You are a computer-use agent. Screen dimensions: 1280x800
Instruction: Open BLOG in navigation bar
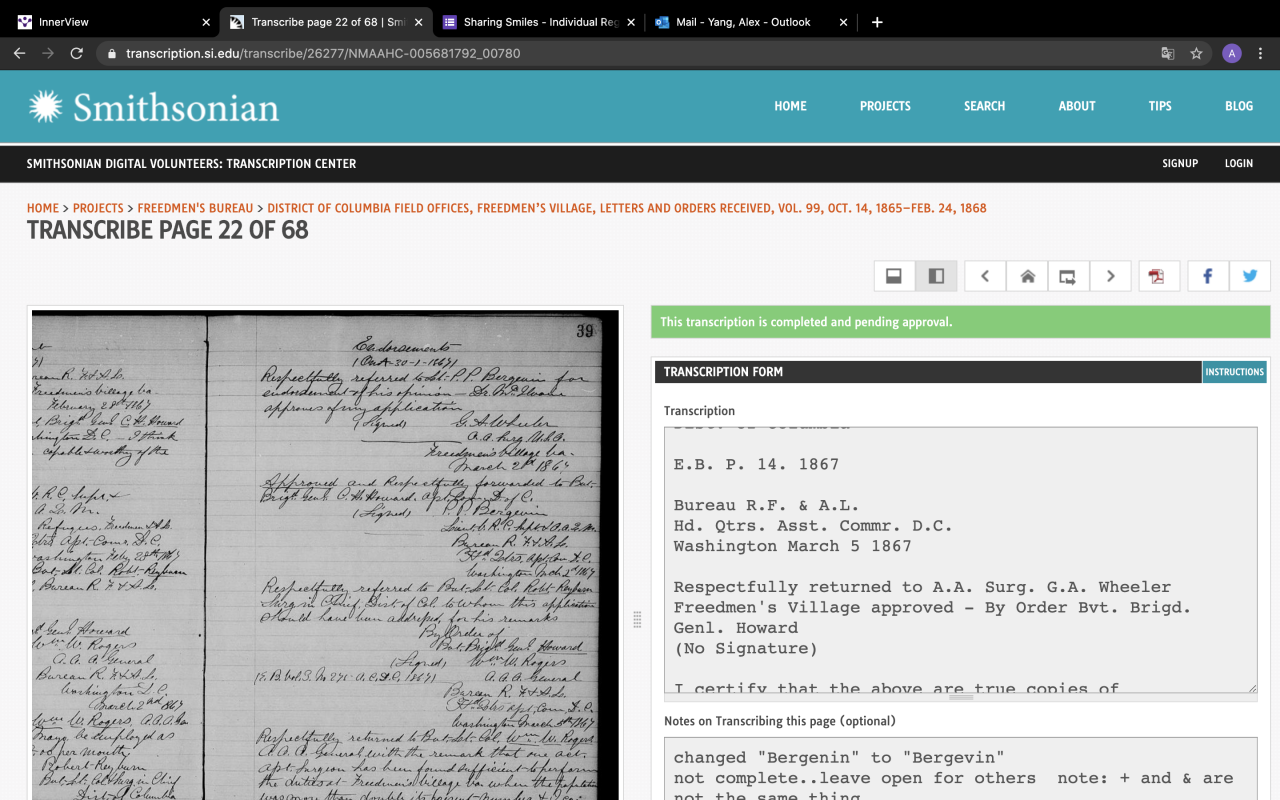[1239, 106]
